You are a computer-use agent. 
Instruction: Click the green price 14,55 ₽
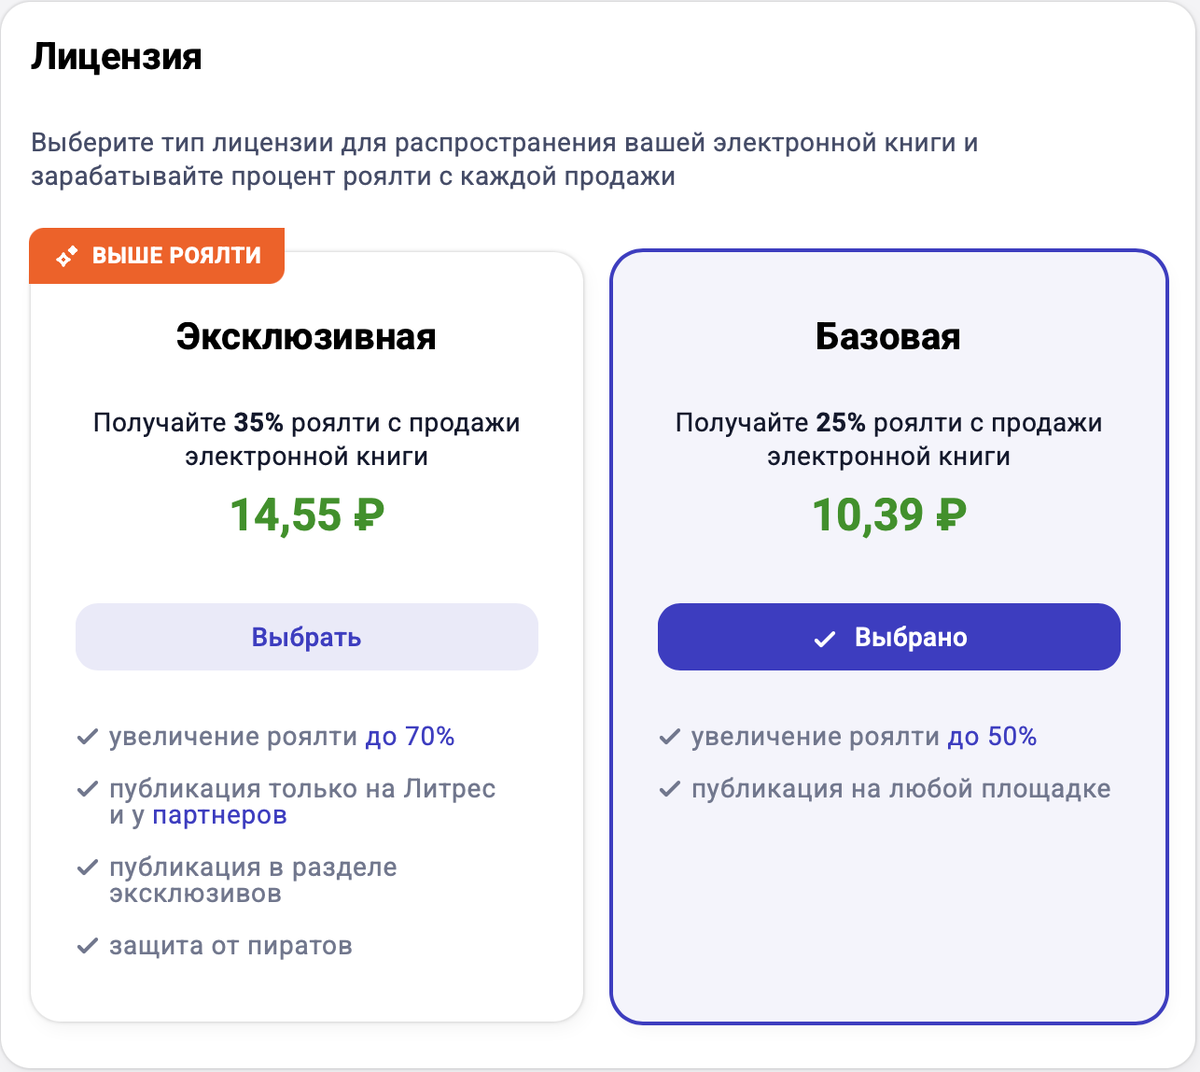[306, 515]
